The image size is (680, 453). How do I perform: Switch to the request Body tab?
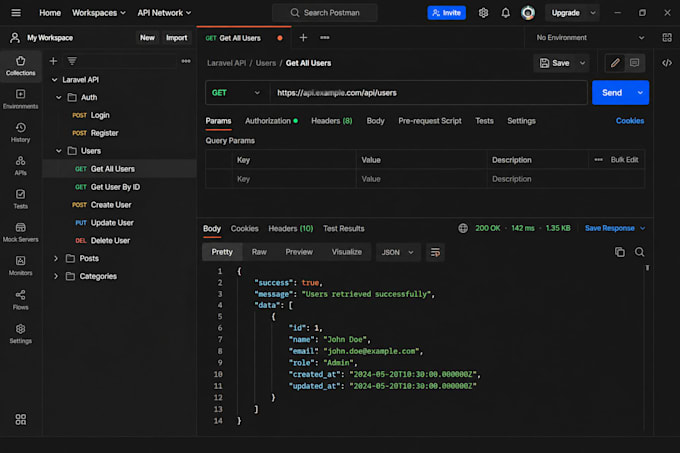(376, 121)
